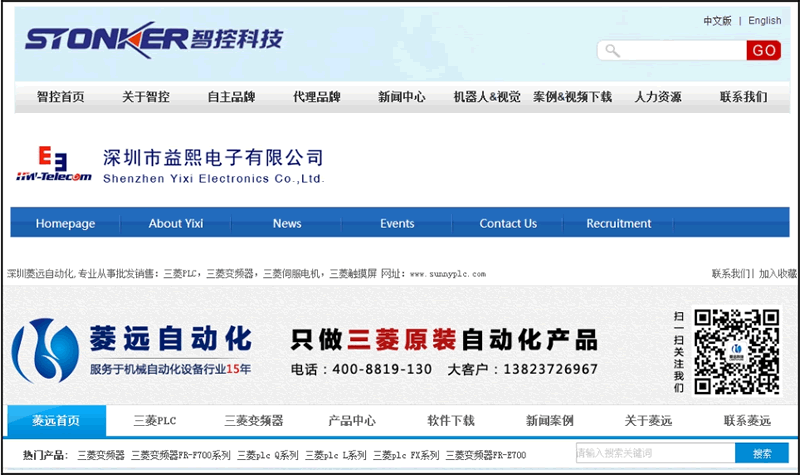Click the blue 搜索 button

pos(762,453)
